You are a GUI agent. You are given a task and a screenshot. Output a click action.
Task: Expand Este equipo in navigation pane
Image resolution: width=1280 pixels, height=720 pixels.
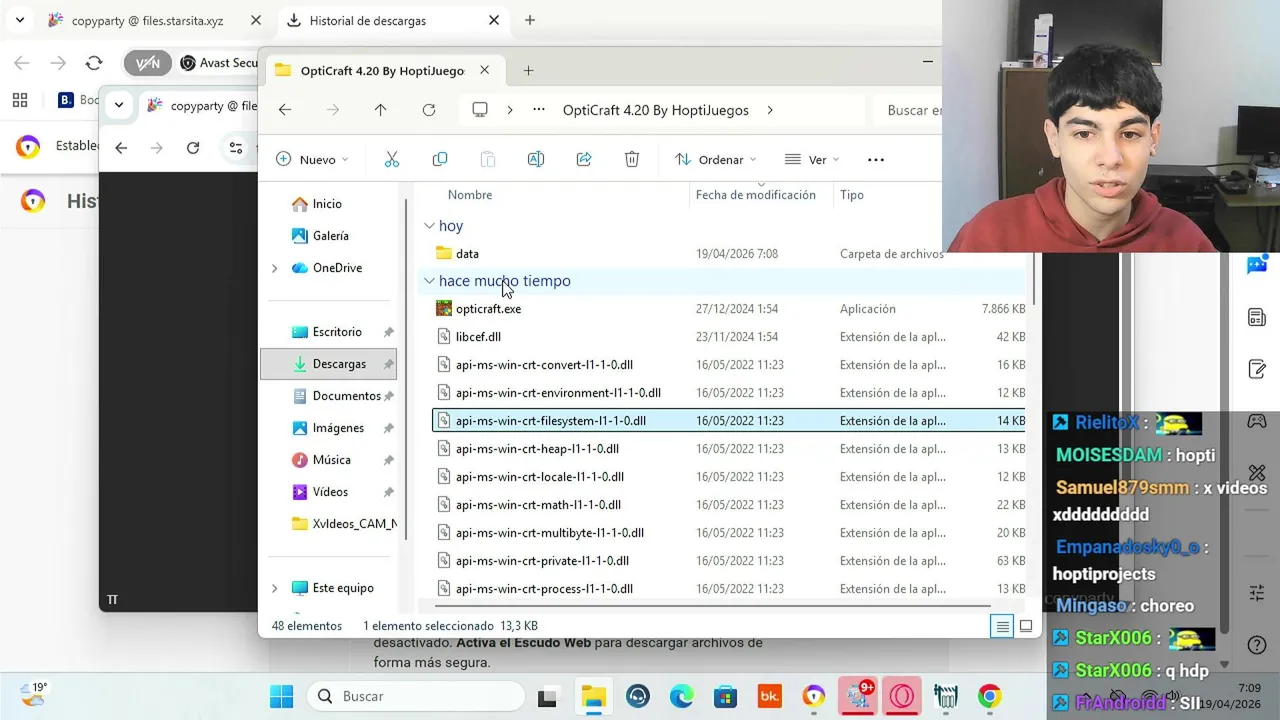(x=274, y=588)
